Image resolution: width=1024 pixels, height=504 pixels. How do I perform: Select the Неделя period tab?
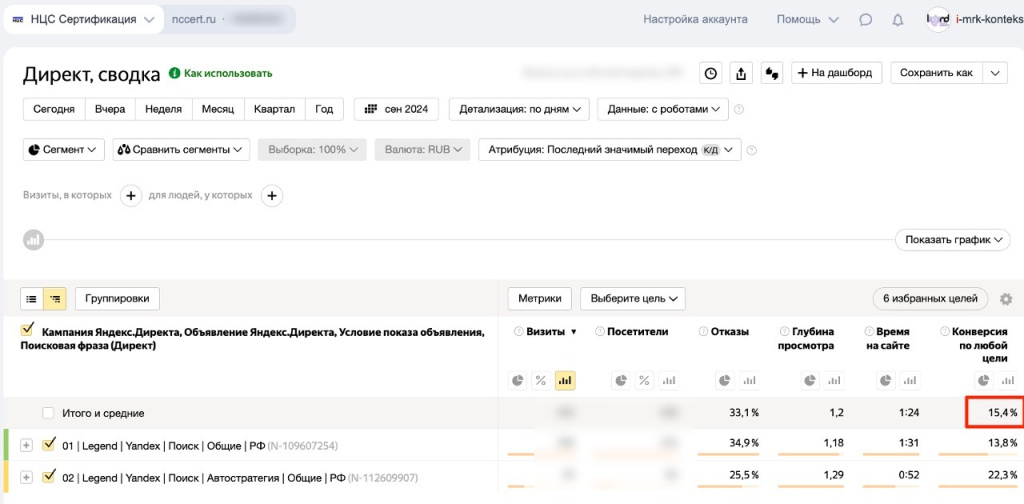tap(163, 109)
